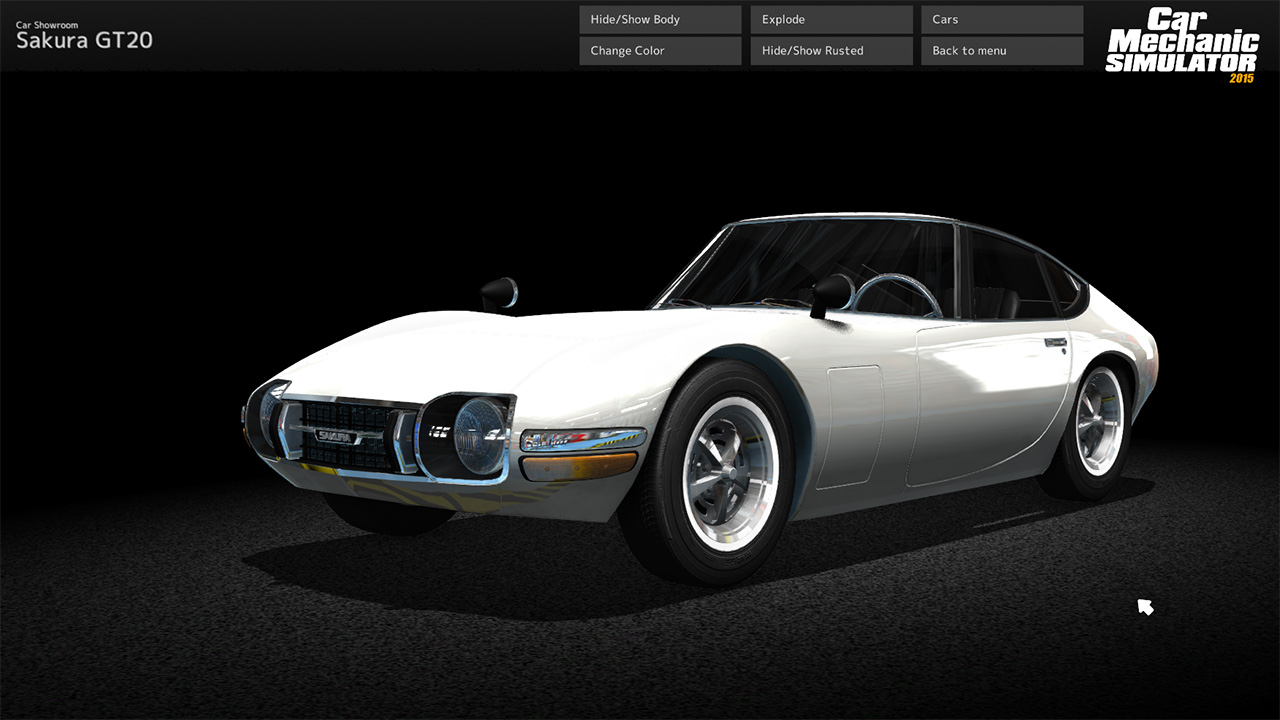Click the black side mirror near the windshield
The width and height of the screenshot is (1280, 720).
[x=831, y=294]
